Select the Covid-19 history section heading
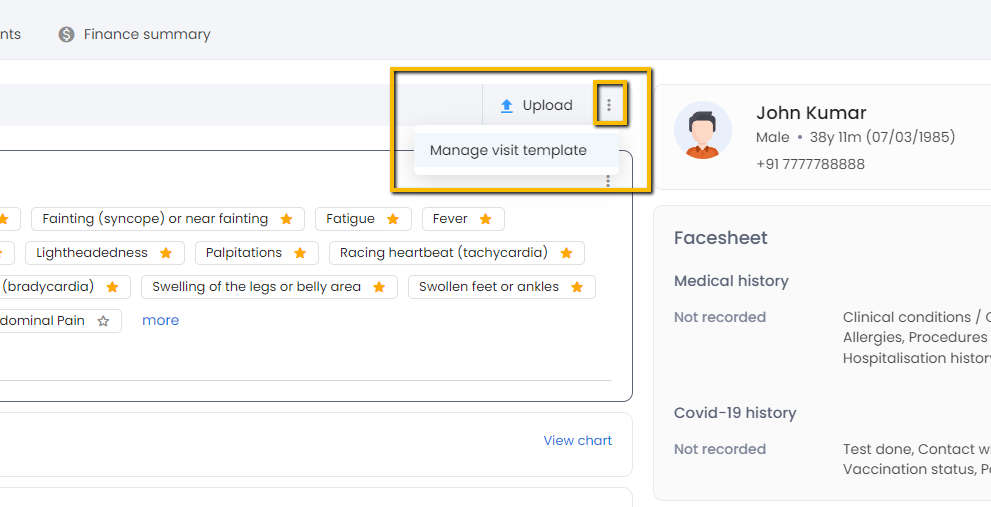Viewport: 991px width, 507px height. pyautogui.click(x=735, y=413)
